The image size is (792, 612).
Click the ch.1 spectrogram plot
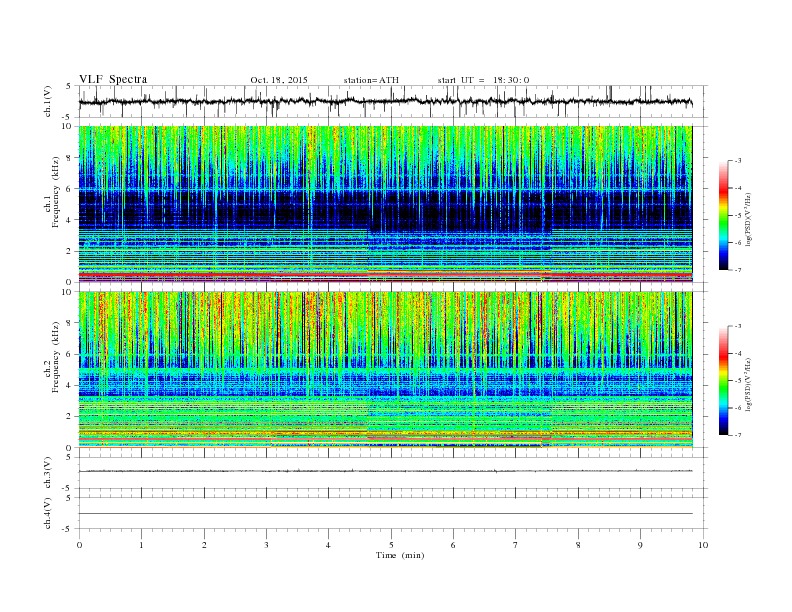coord(385,204)
